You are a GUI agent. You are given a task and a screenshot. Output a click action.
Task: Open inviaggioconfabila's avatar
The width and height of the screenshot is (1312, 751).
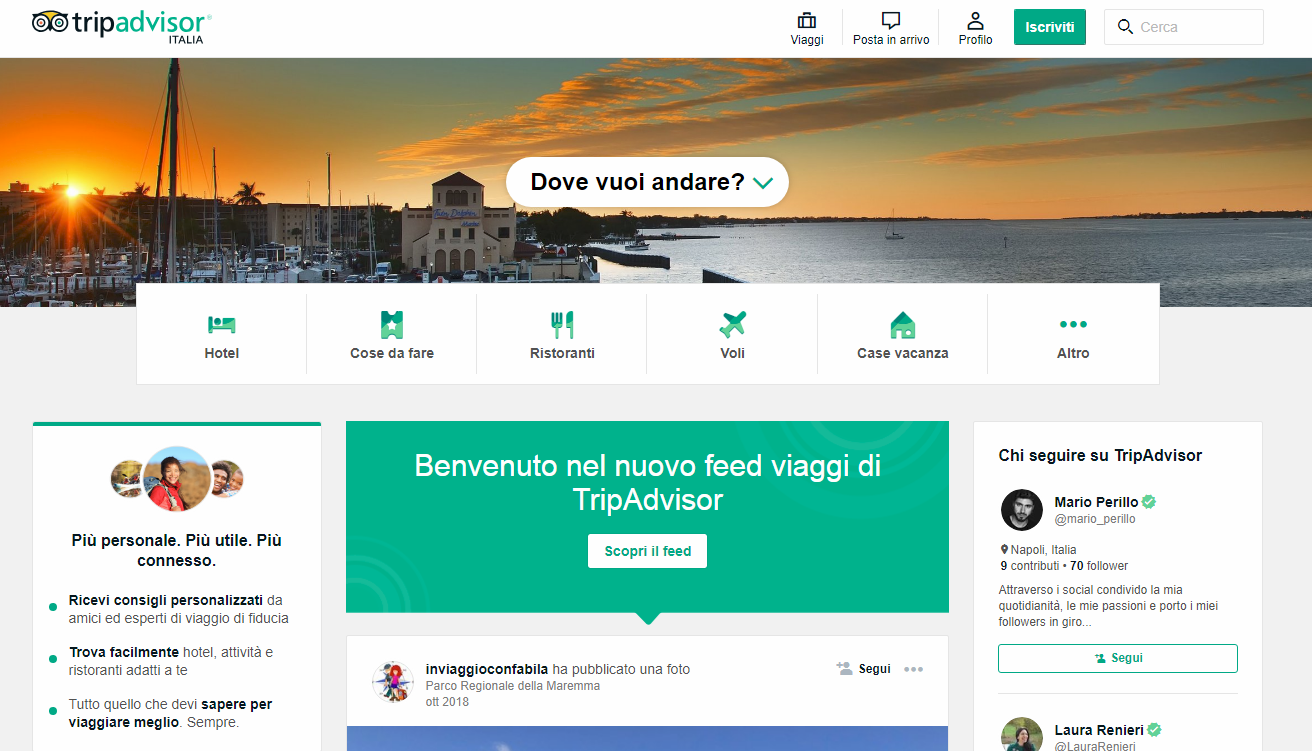tap(393, 681)
